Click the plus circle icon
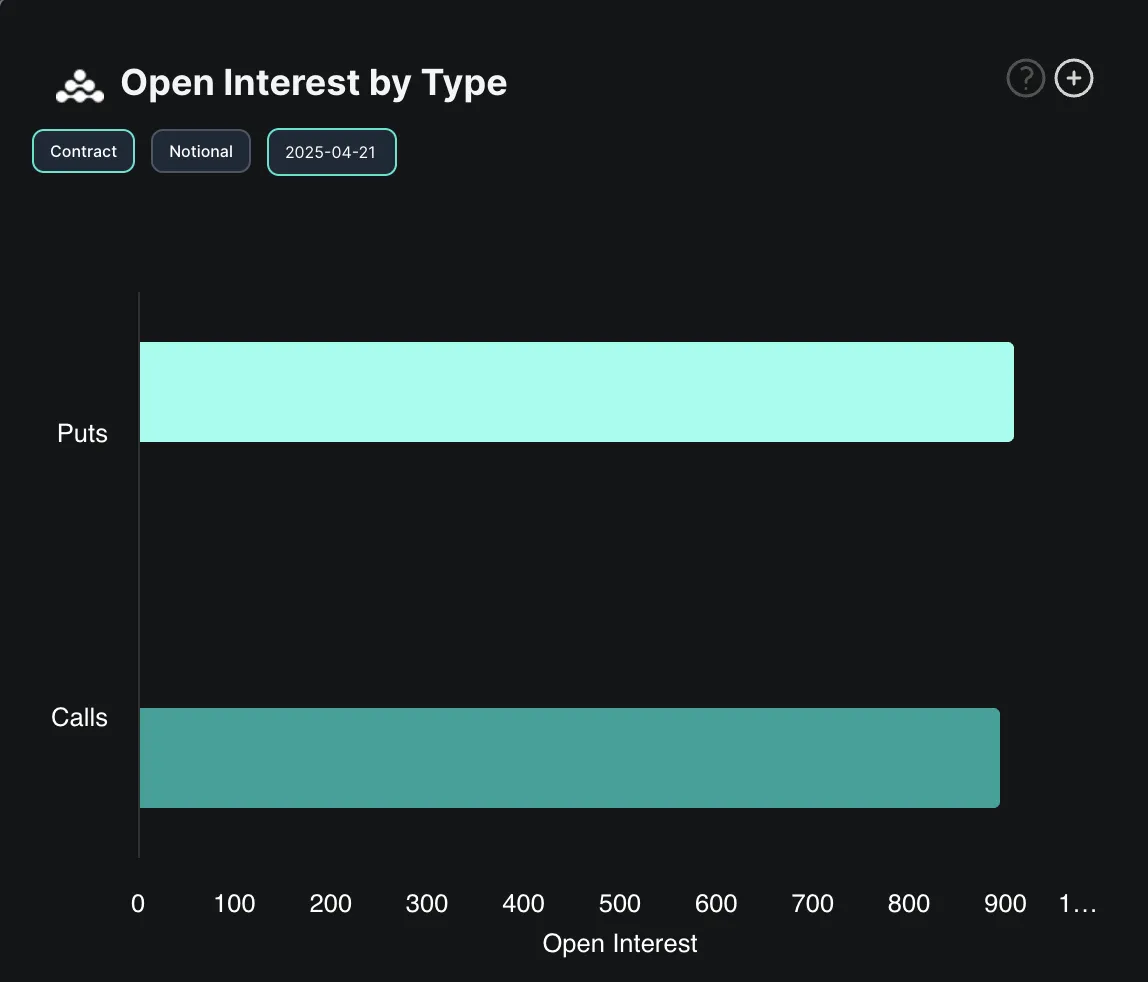Screen dimensions: 1148x982 pos(1074,78)
